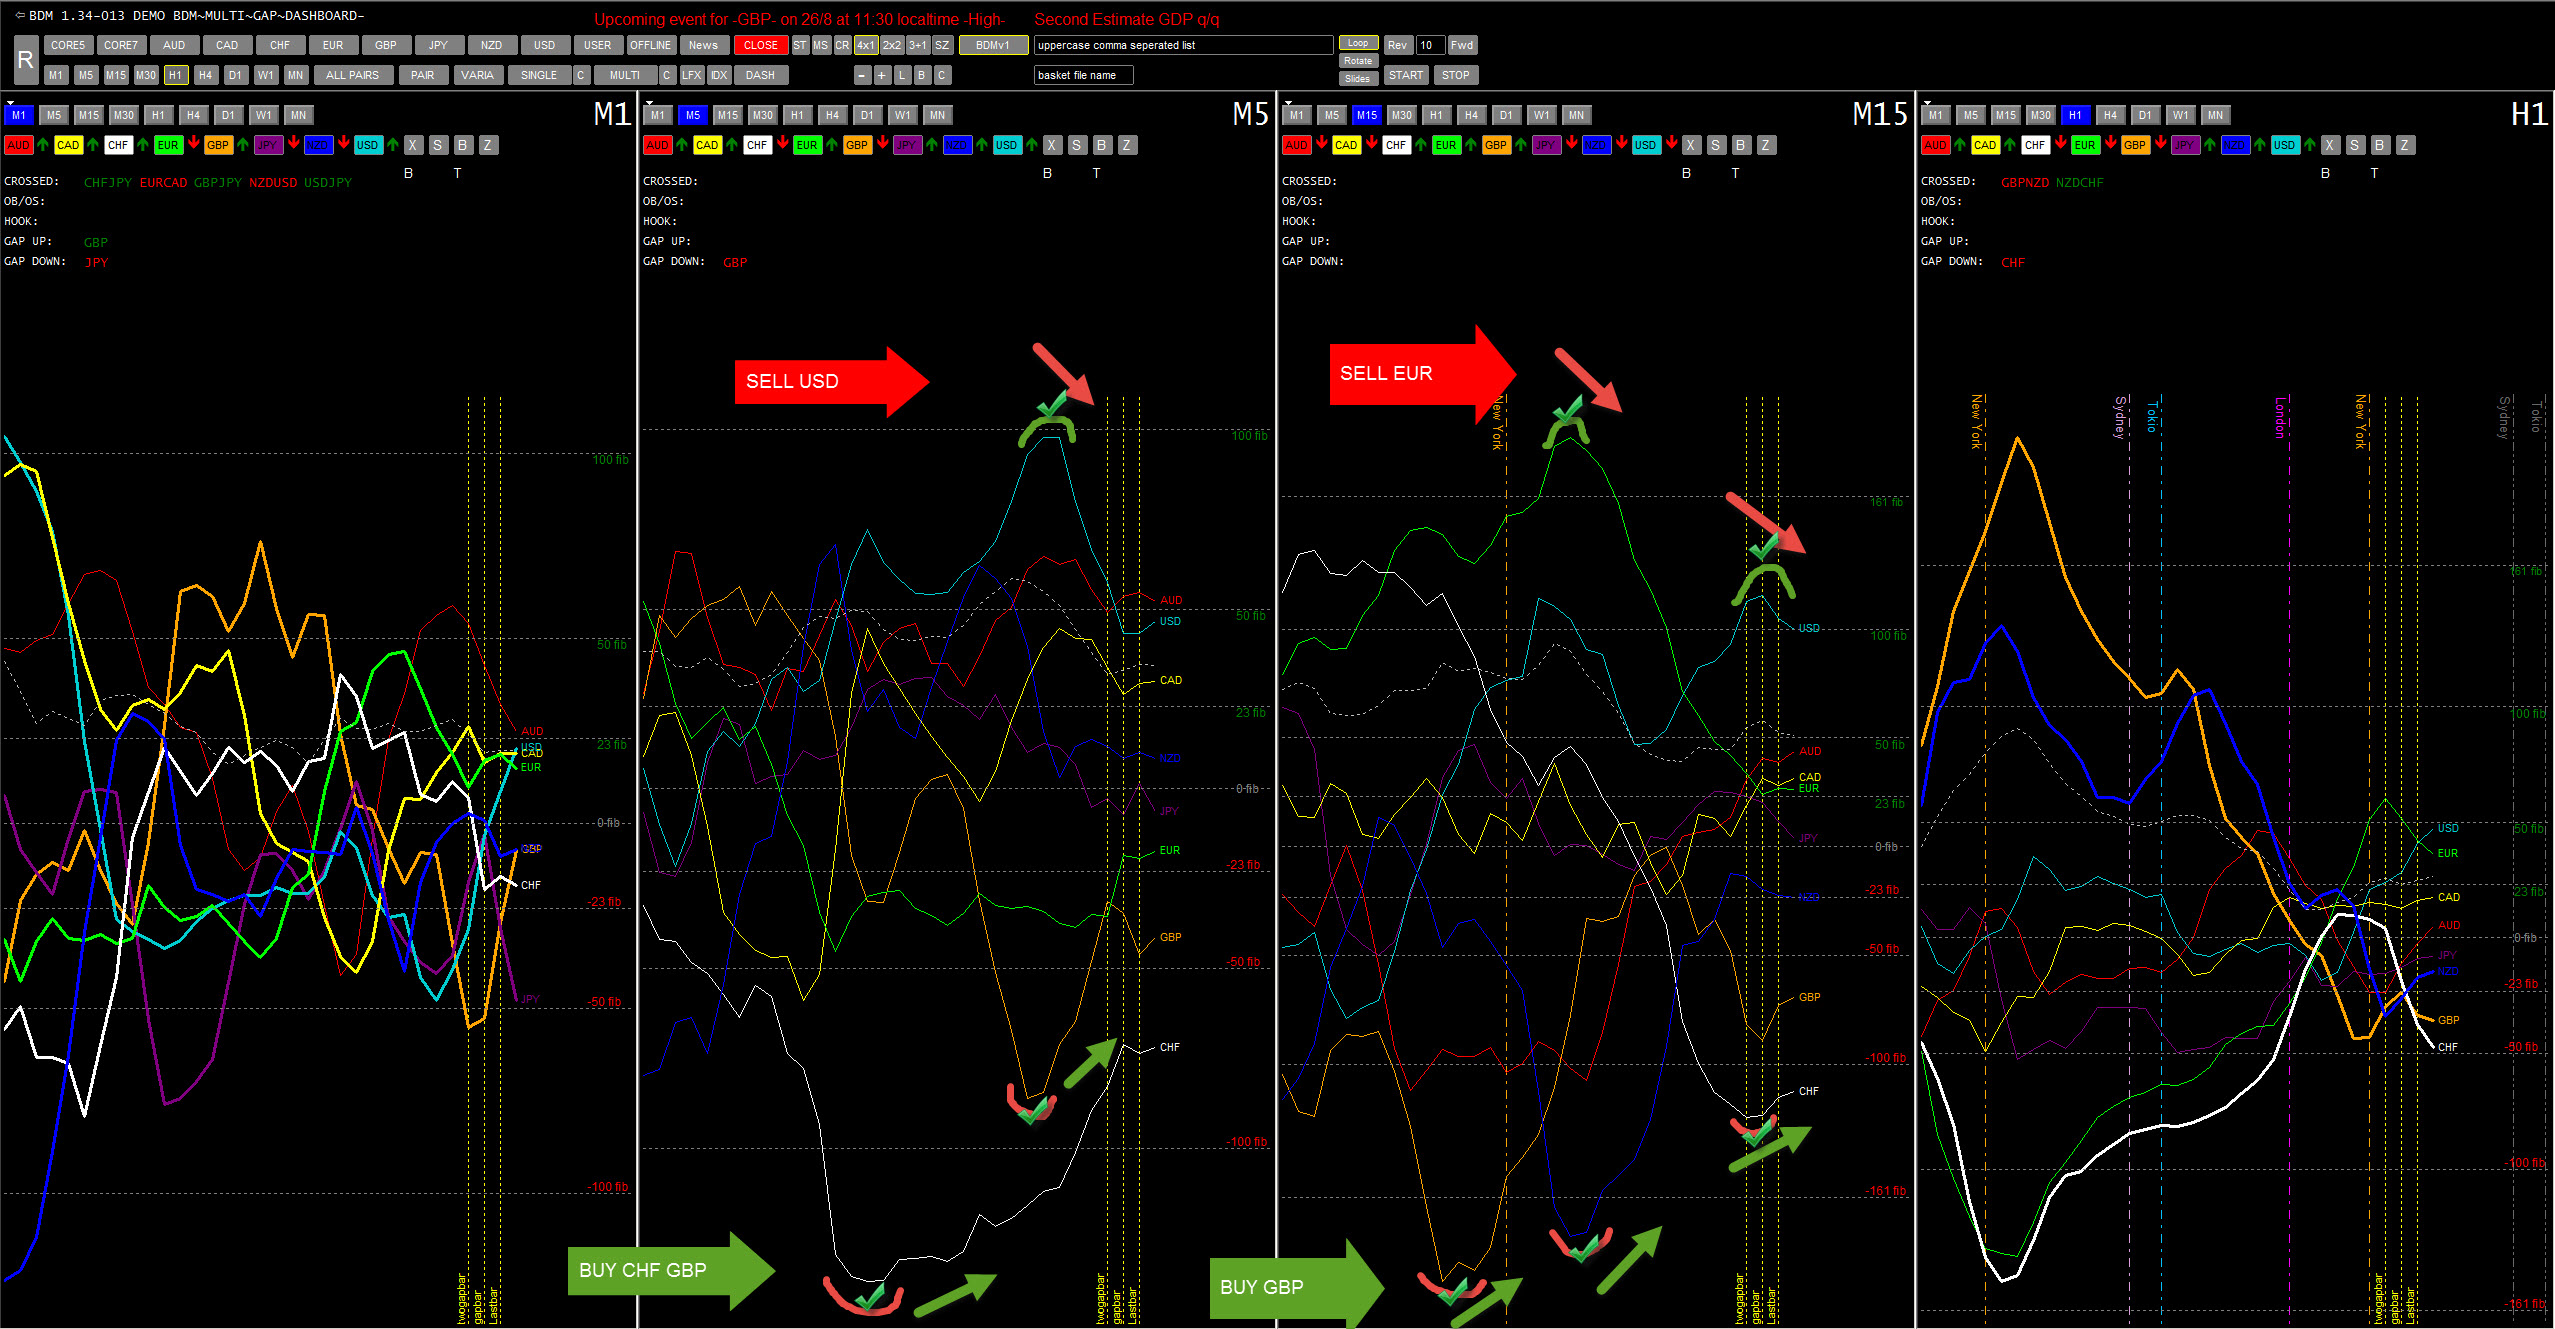The image size is (2555, 1329).
Task: Toggle EUR currency in M15 panel
Action: click(x=1446, y=145)
